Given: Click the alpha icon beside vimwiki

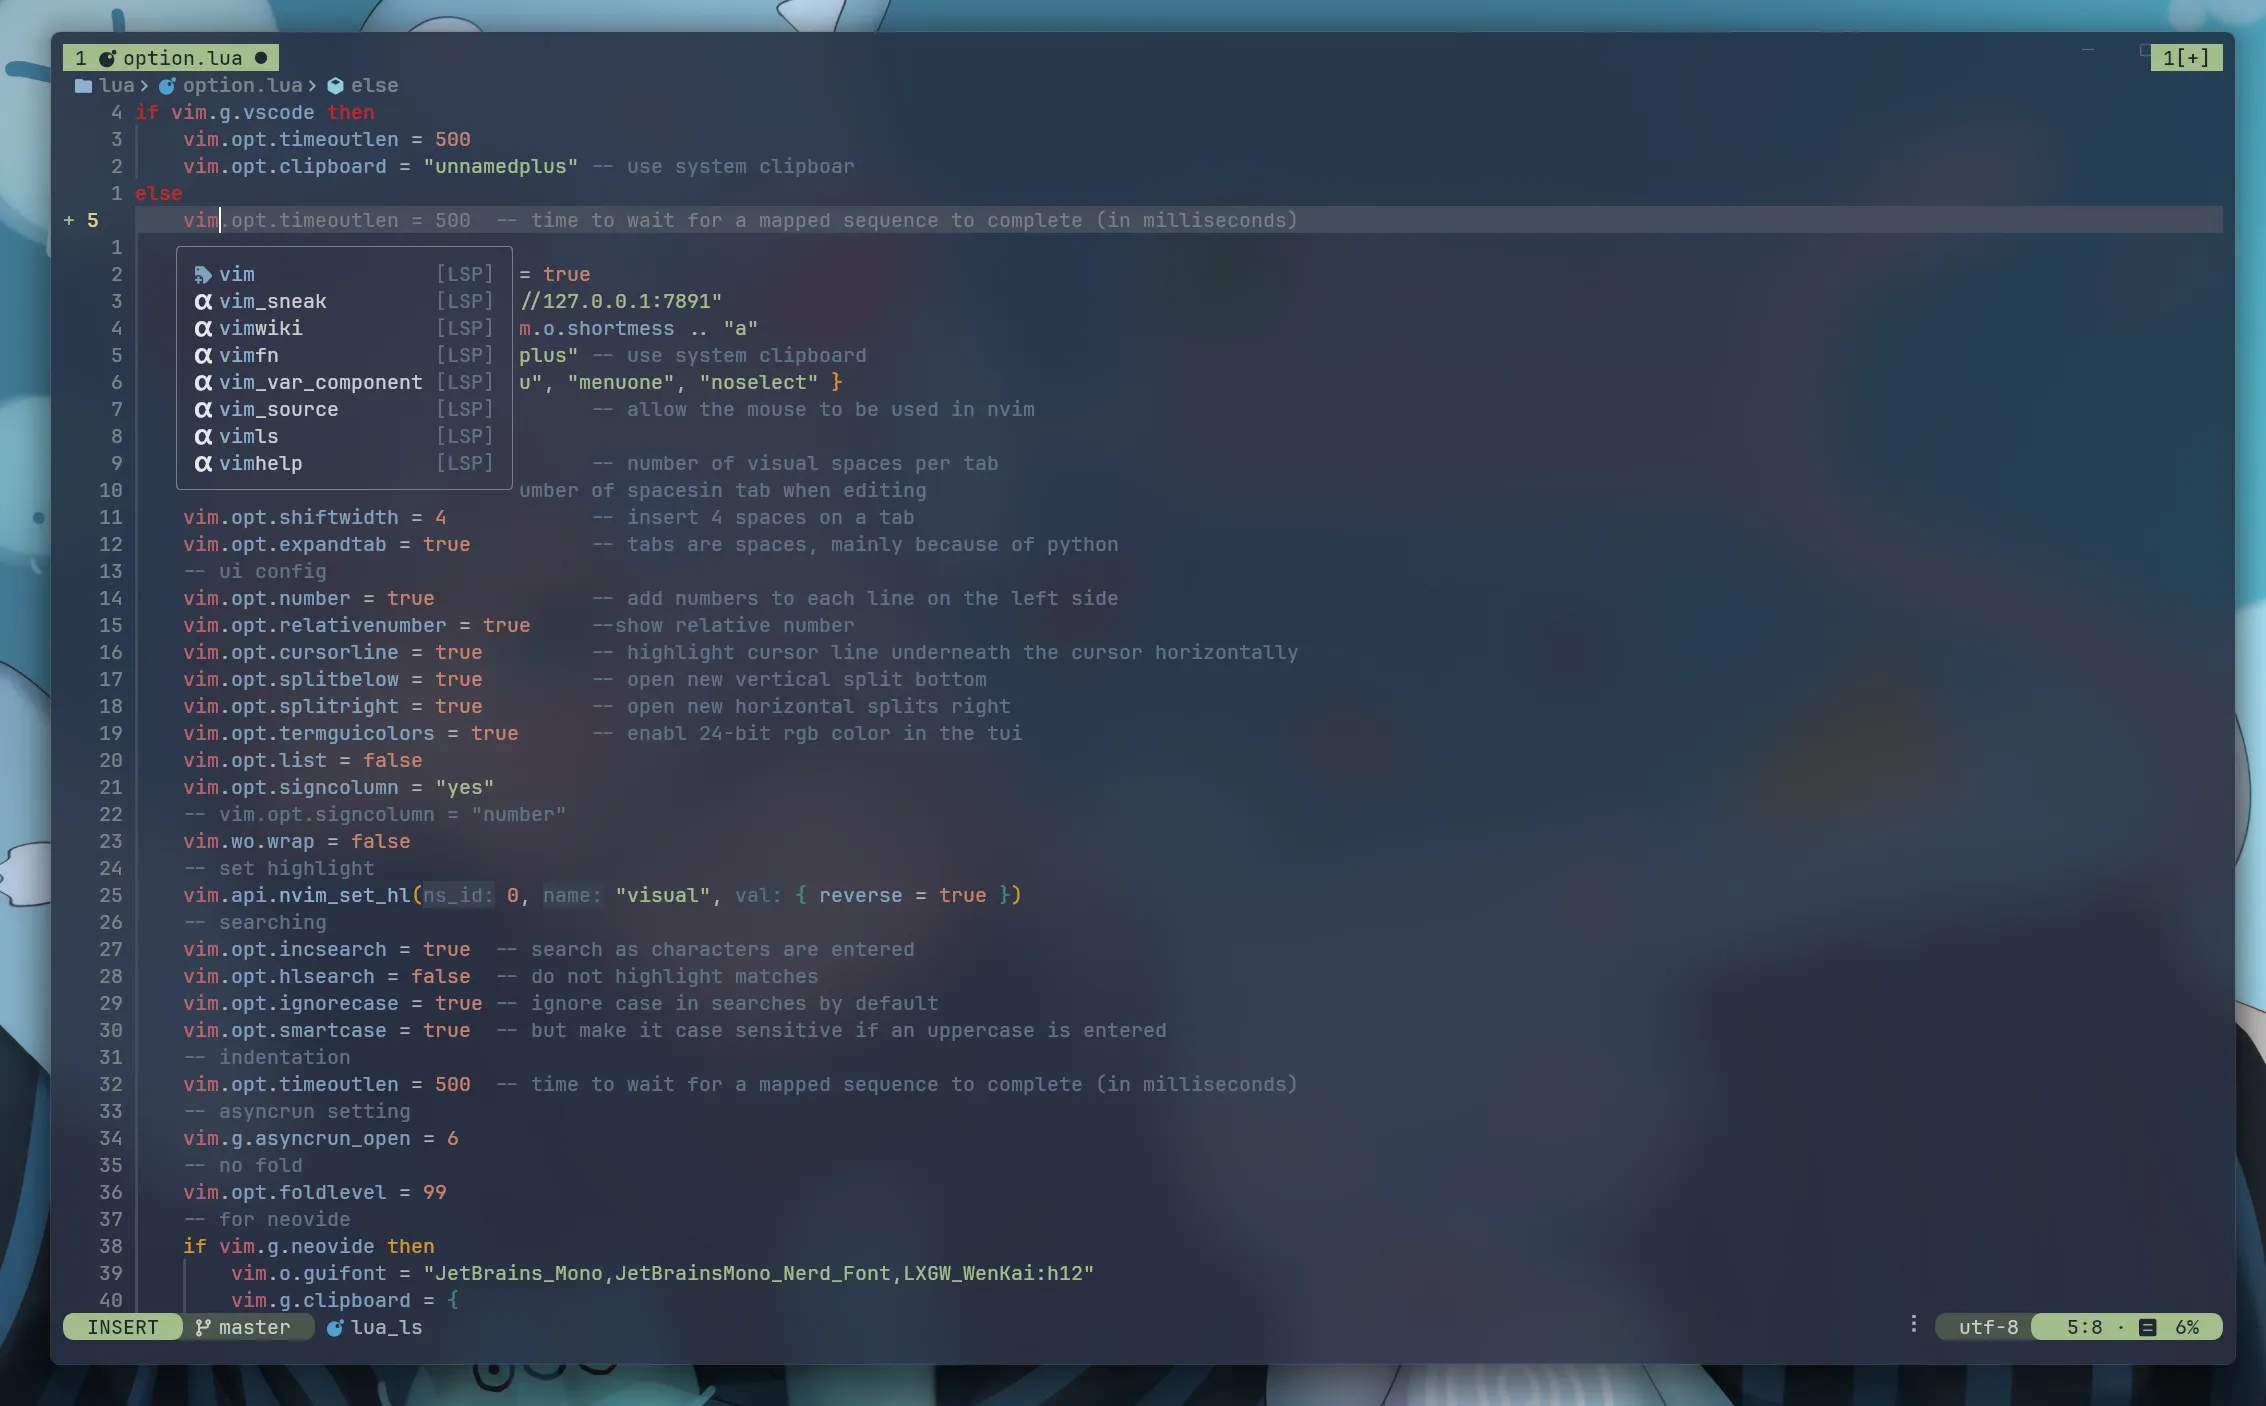Looking at the screenshot, I should coord(203,328).
